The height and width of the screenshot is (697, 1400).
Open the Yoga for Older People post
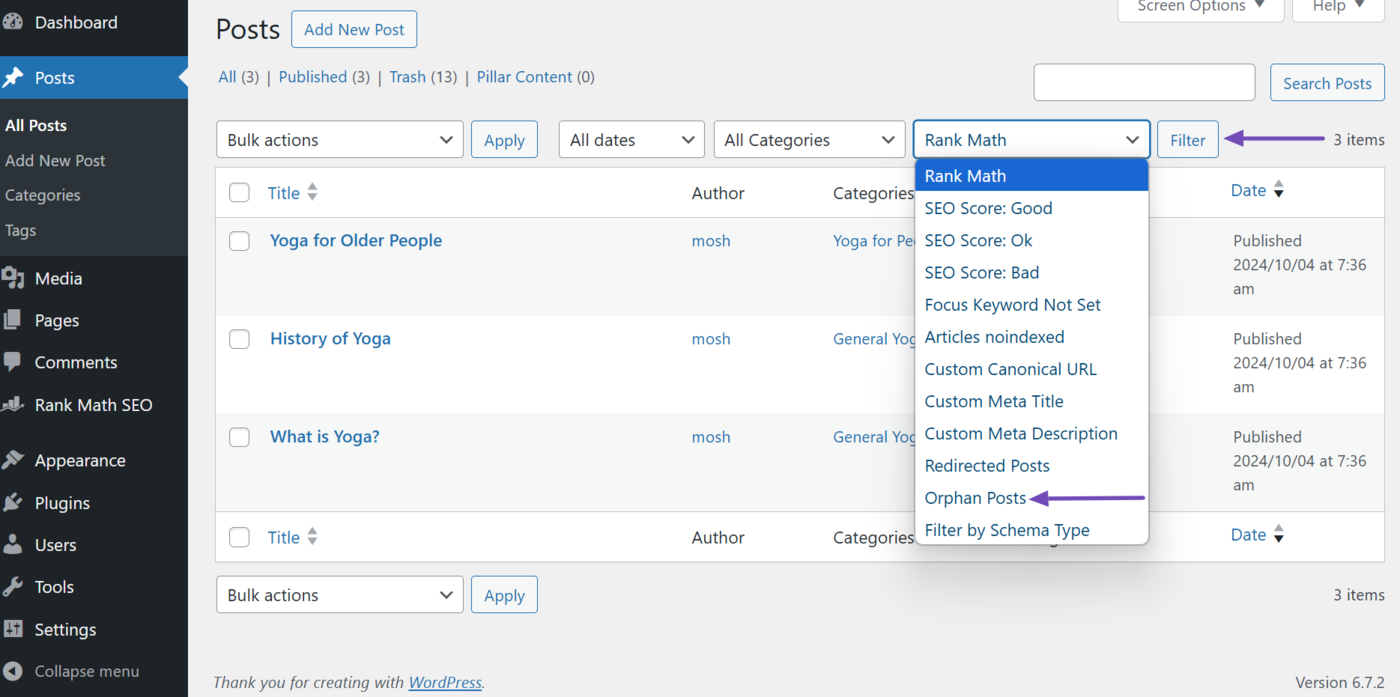356,240
